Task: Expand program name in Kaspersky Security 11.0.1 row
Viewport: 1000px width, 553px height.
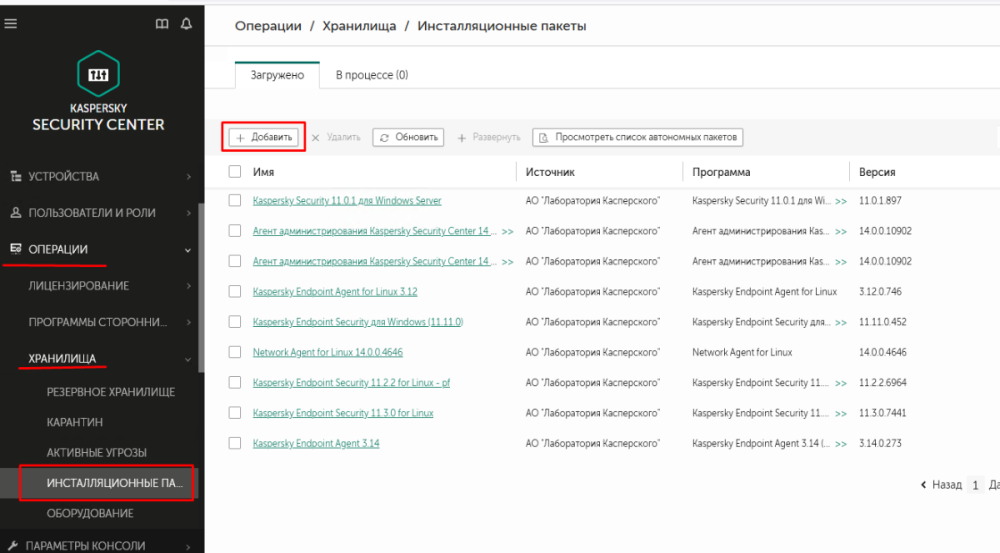Action: point(841,201)
